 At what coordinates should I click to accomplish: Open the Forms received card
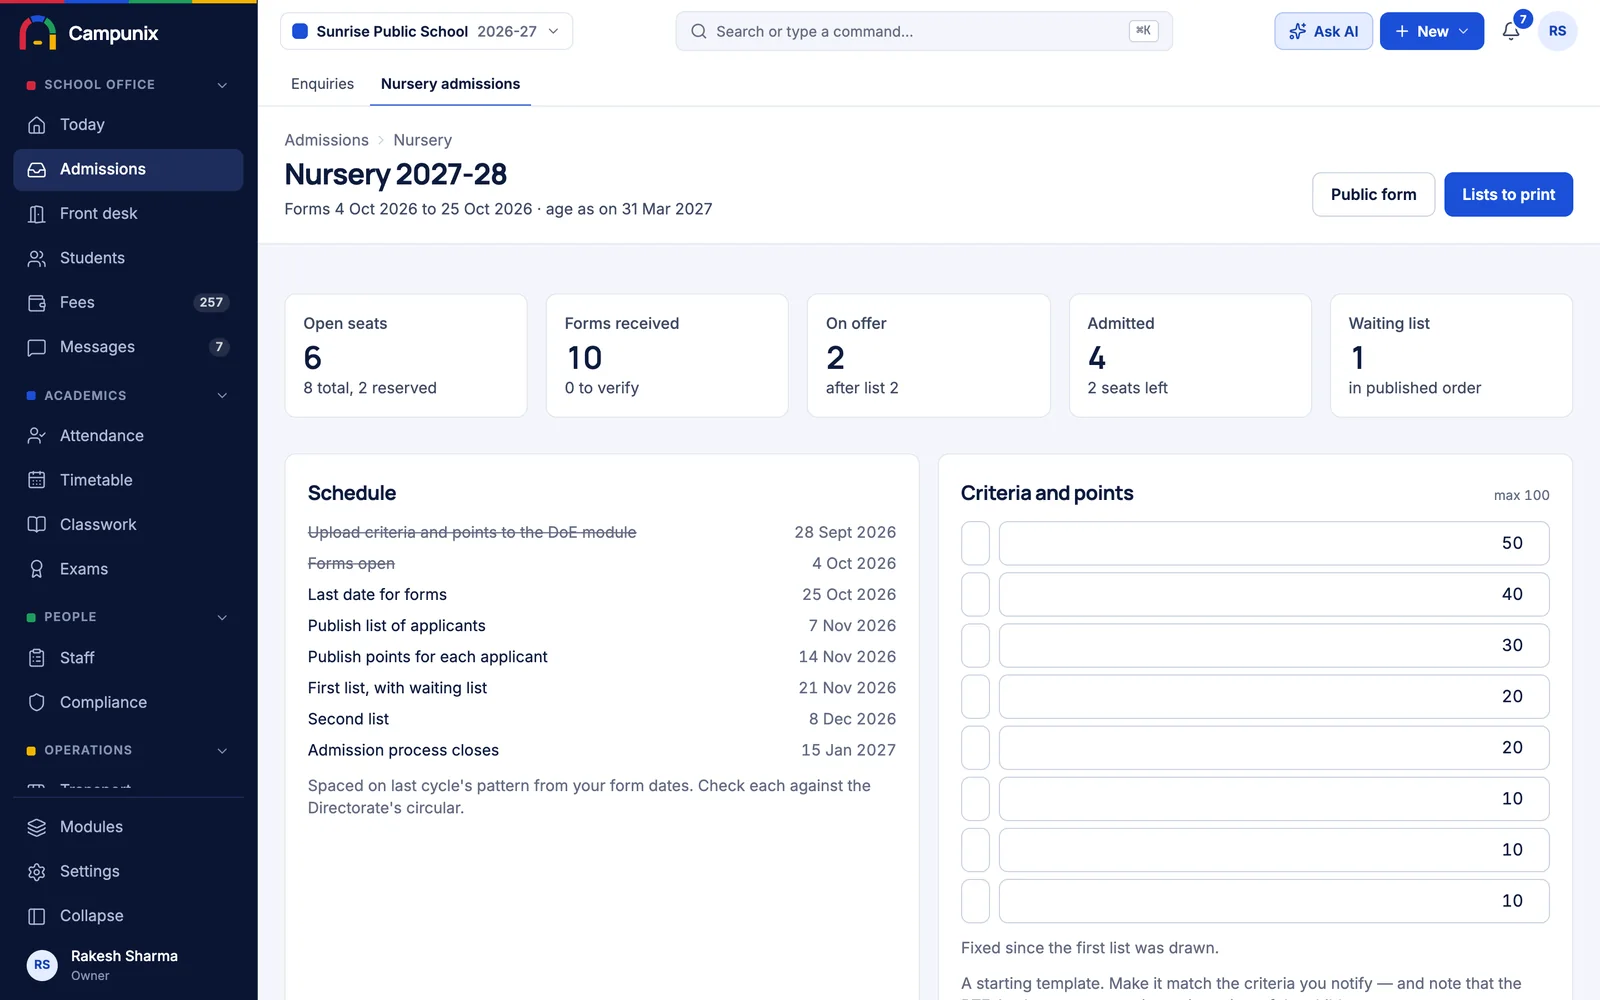click(667, 355)
